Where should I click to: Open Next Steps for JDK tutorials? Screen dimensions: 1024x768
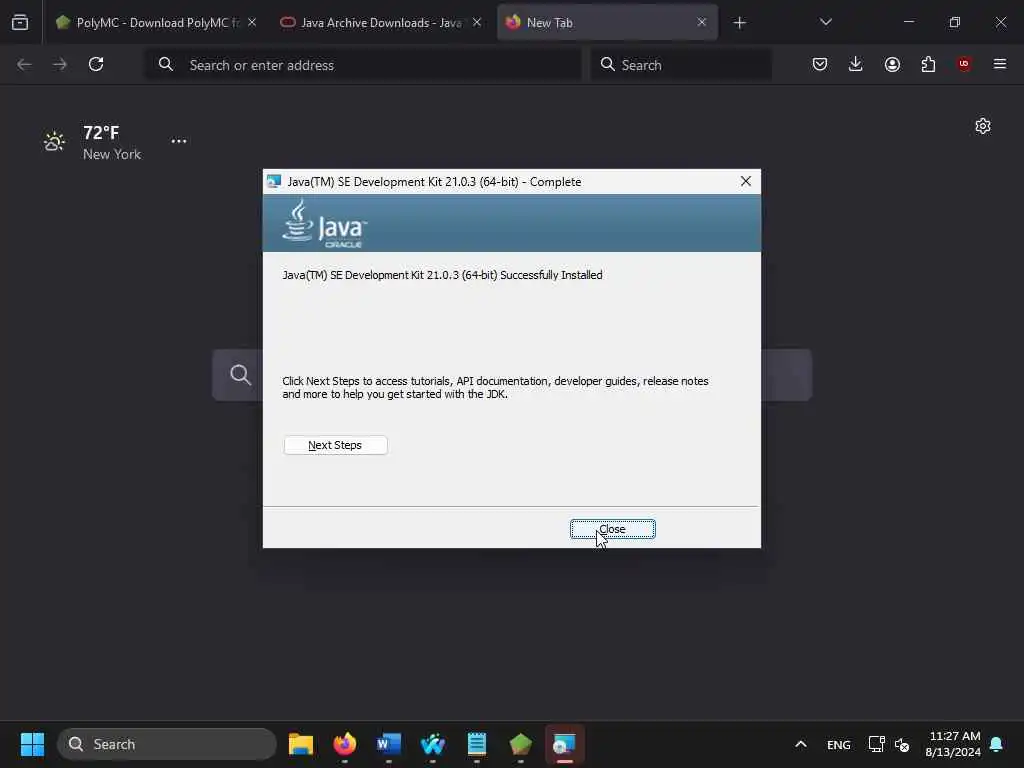(335, 445)
